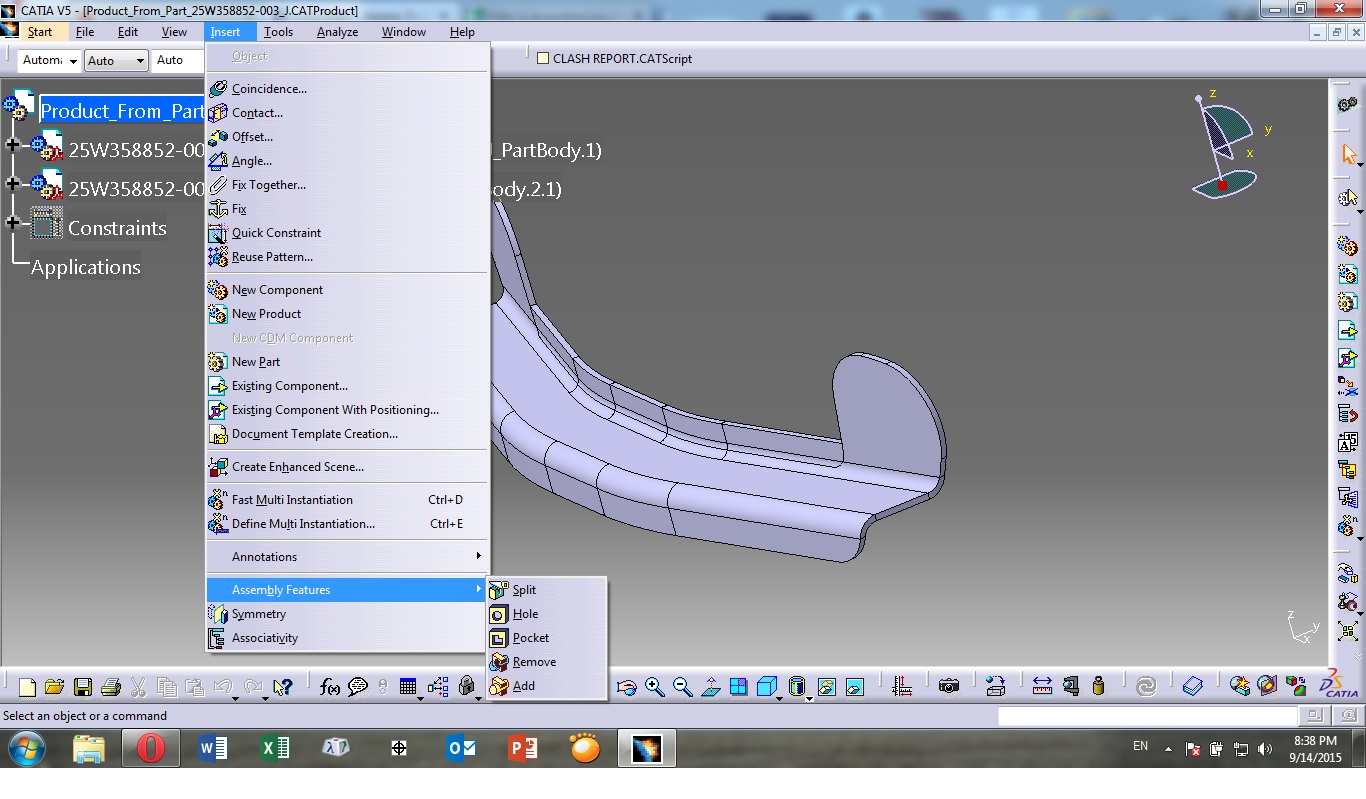Click the Capture camera icon

949,687
